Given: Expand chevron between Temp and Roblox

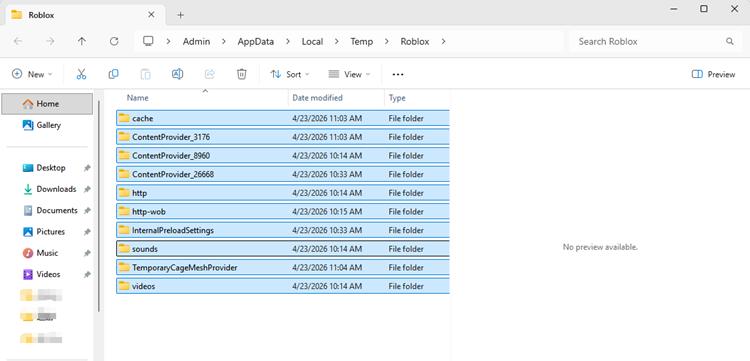Looking at the screenshot, I should tap(387, 42).
